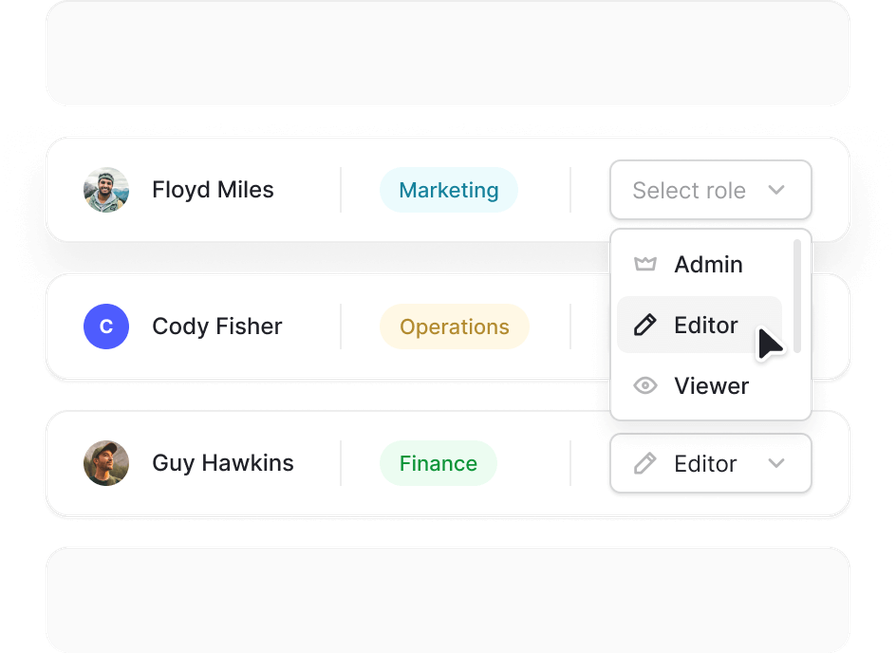Click pencil icon in Guy Hawkins role box

pos(645,464)
